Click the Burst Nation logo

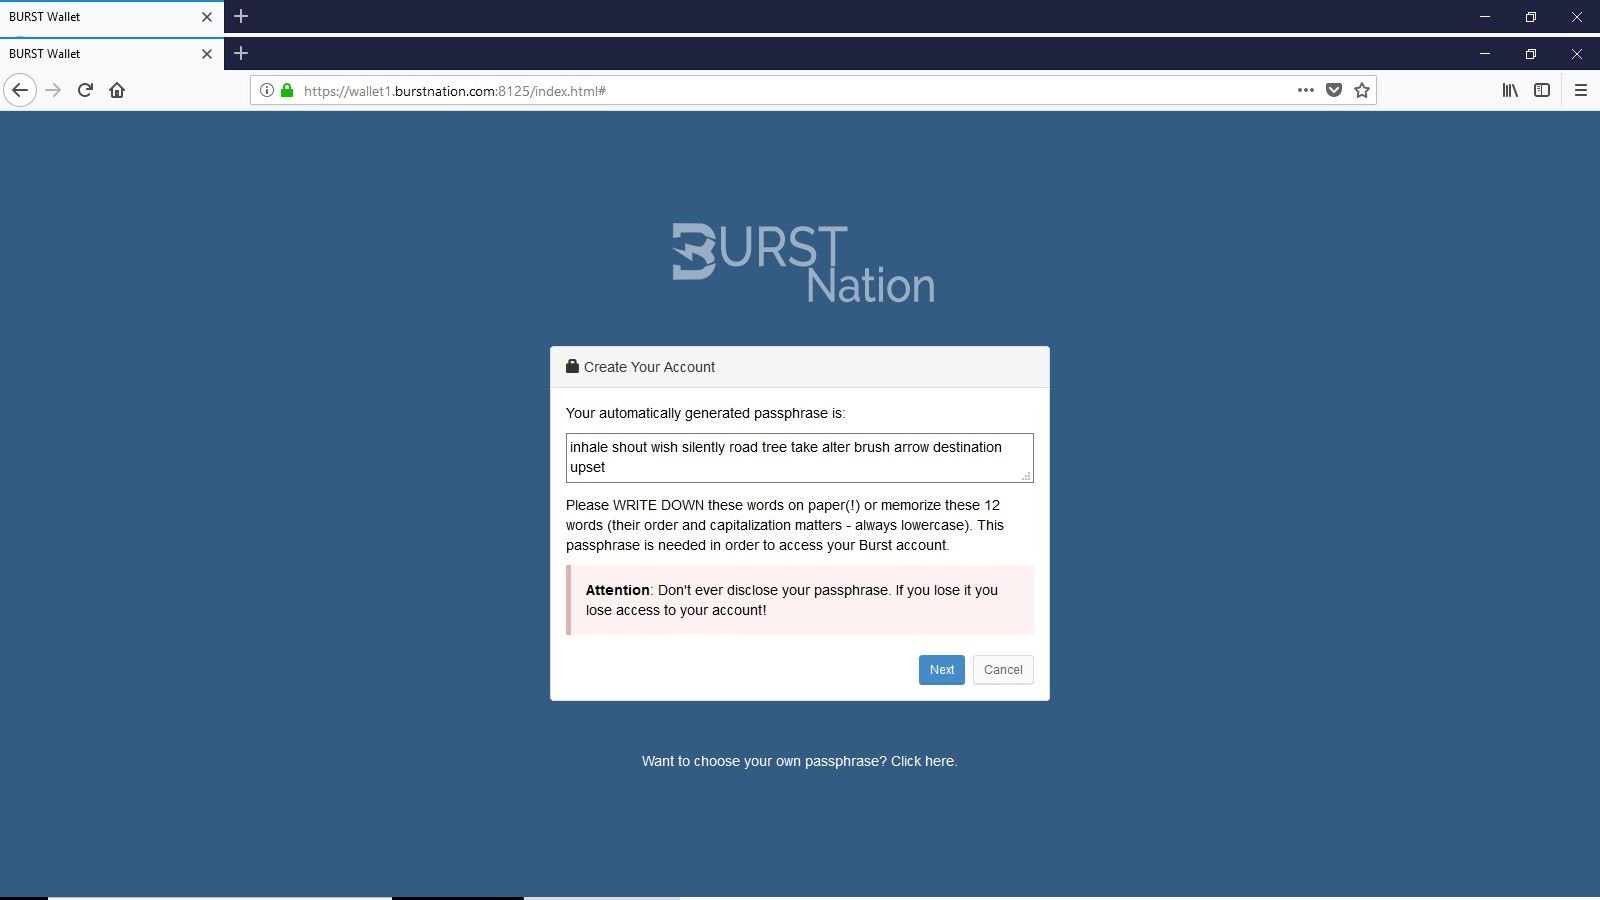[x=803, y=263]
